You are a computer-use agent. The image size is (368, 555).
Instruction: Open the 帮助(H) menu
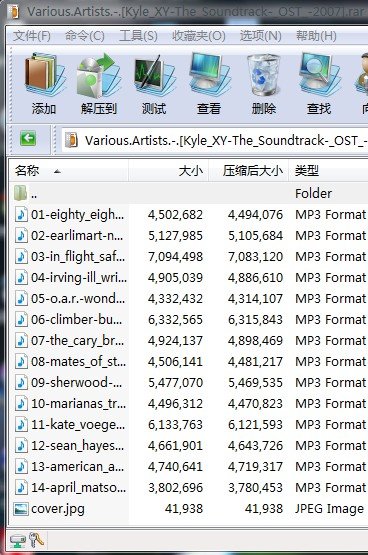point(316,36)
